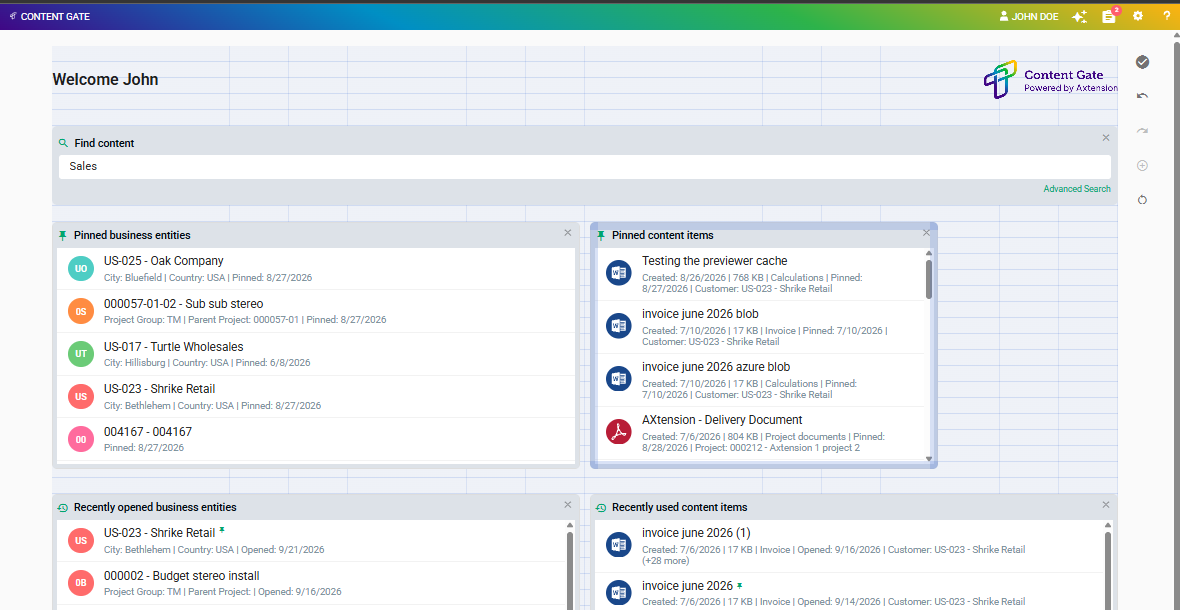
Task: Click the Welcome John heading
Action: 105,80
